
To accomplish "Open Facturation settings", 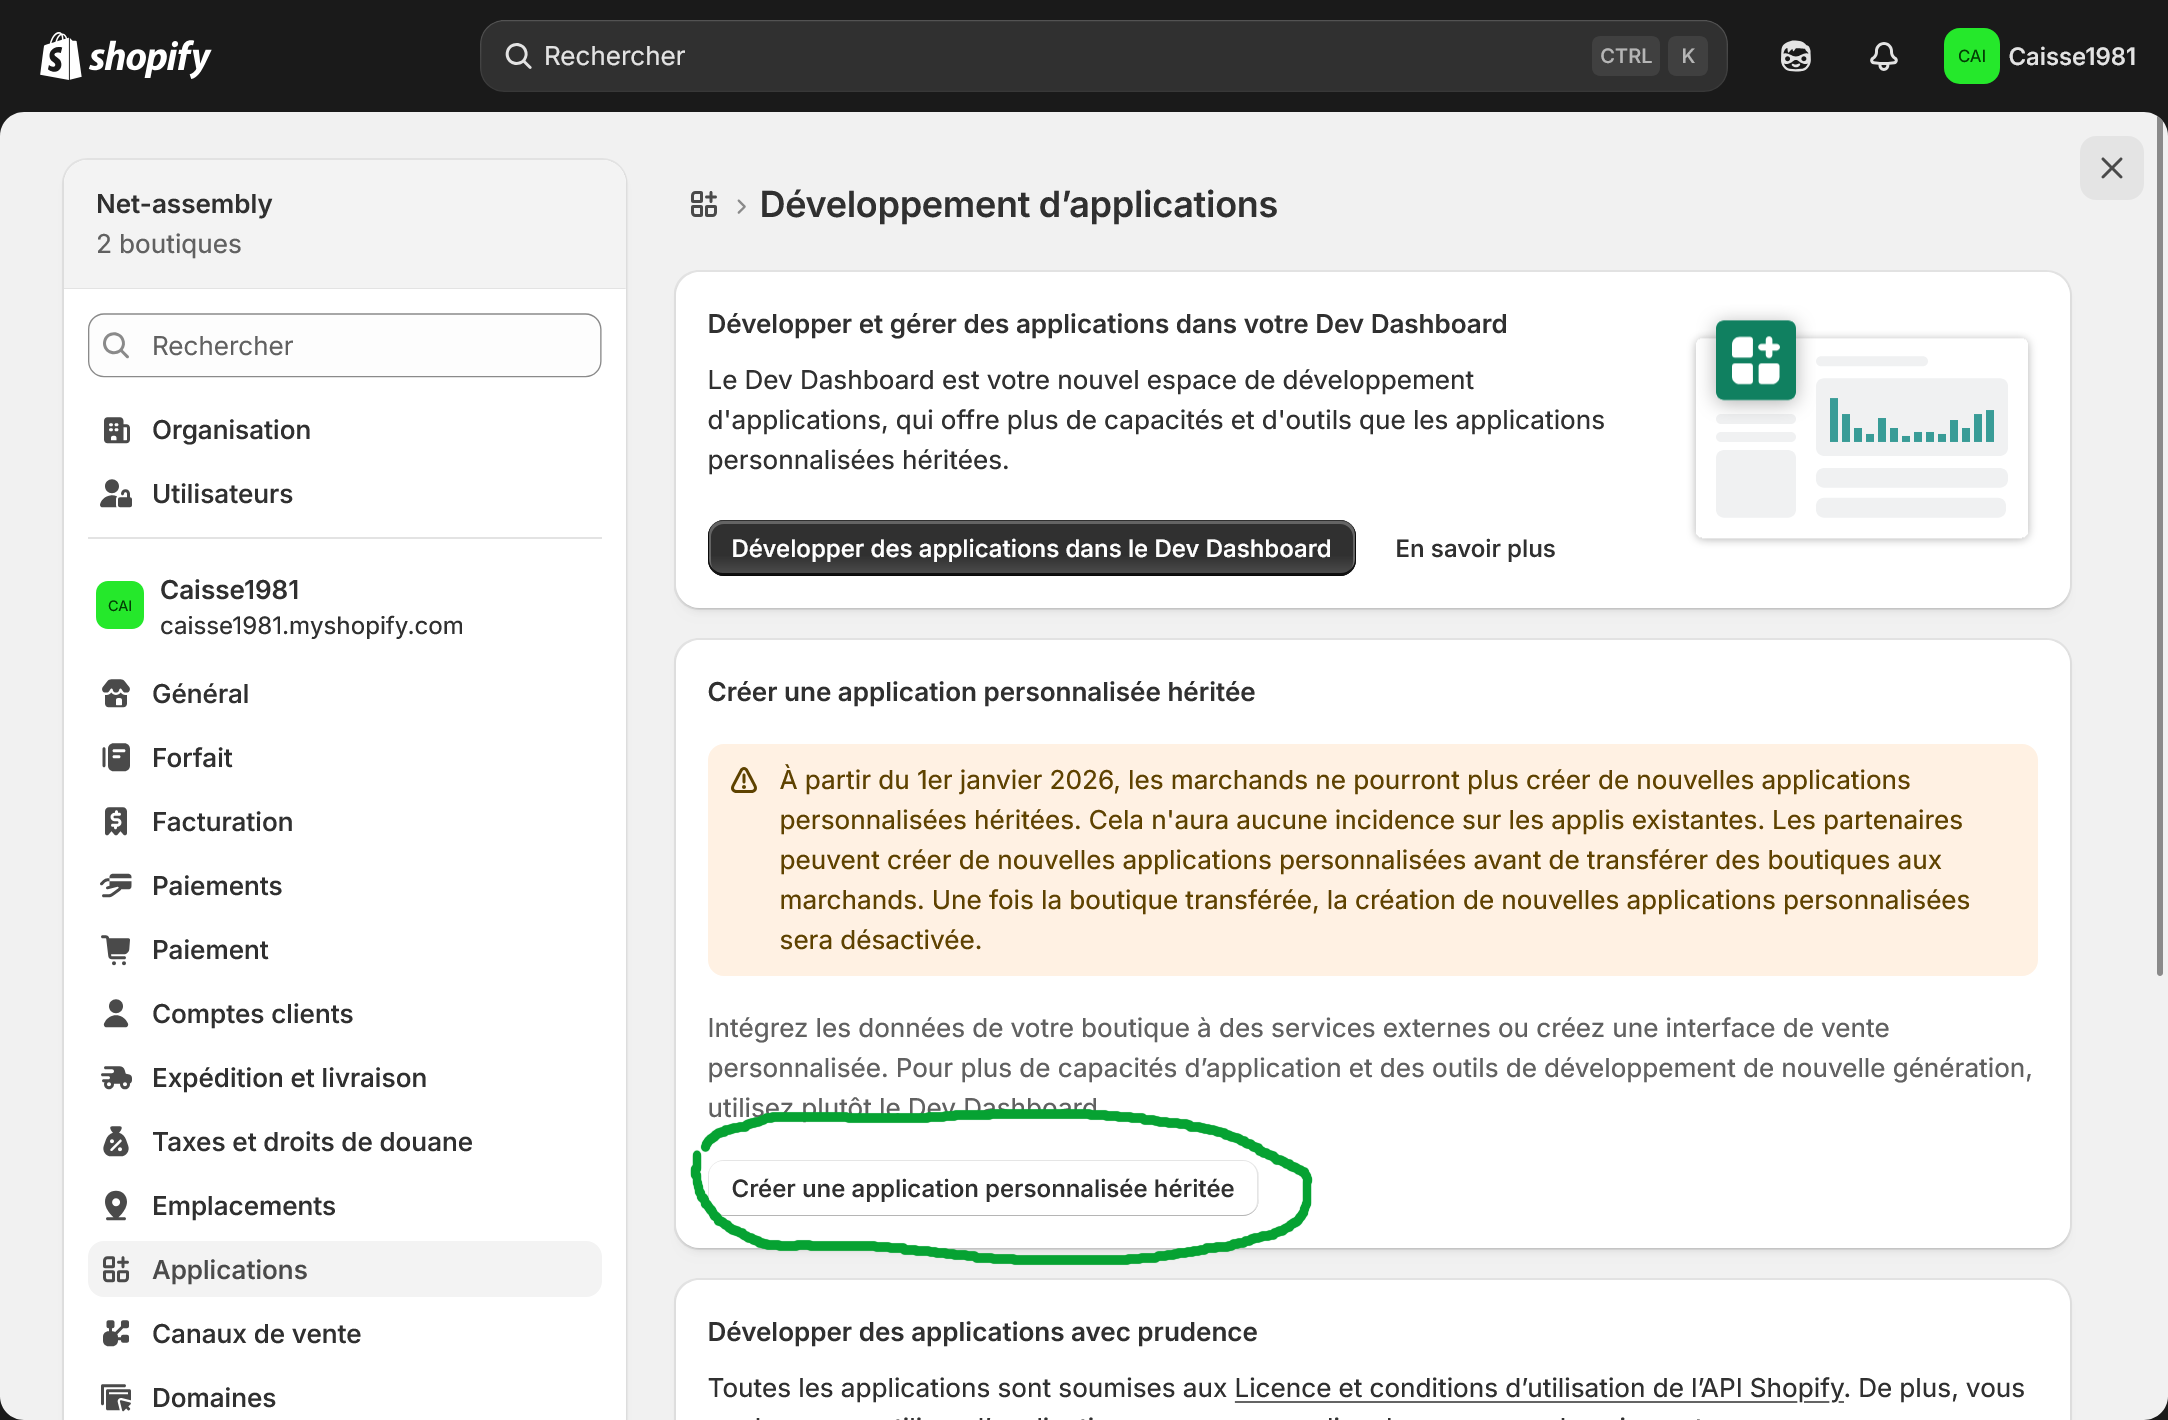I will tap(345, 822).
